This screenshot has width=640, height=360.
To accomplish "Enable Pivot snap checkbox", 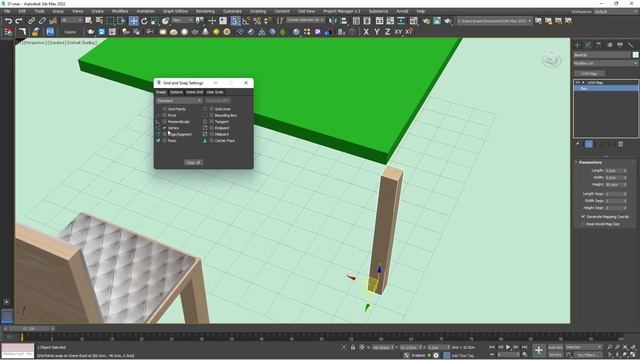I will pos(164,116).
